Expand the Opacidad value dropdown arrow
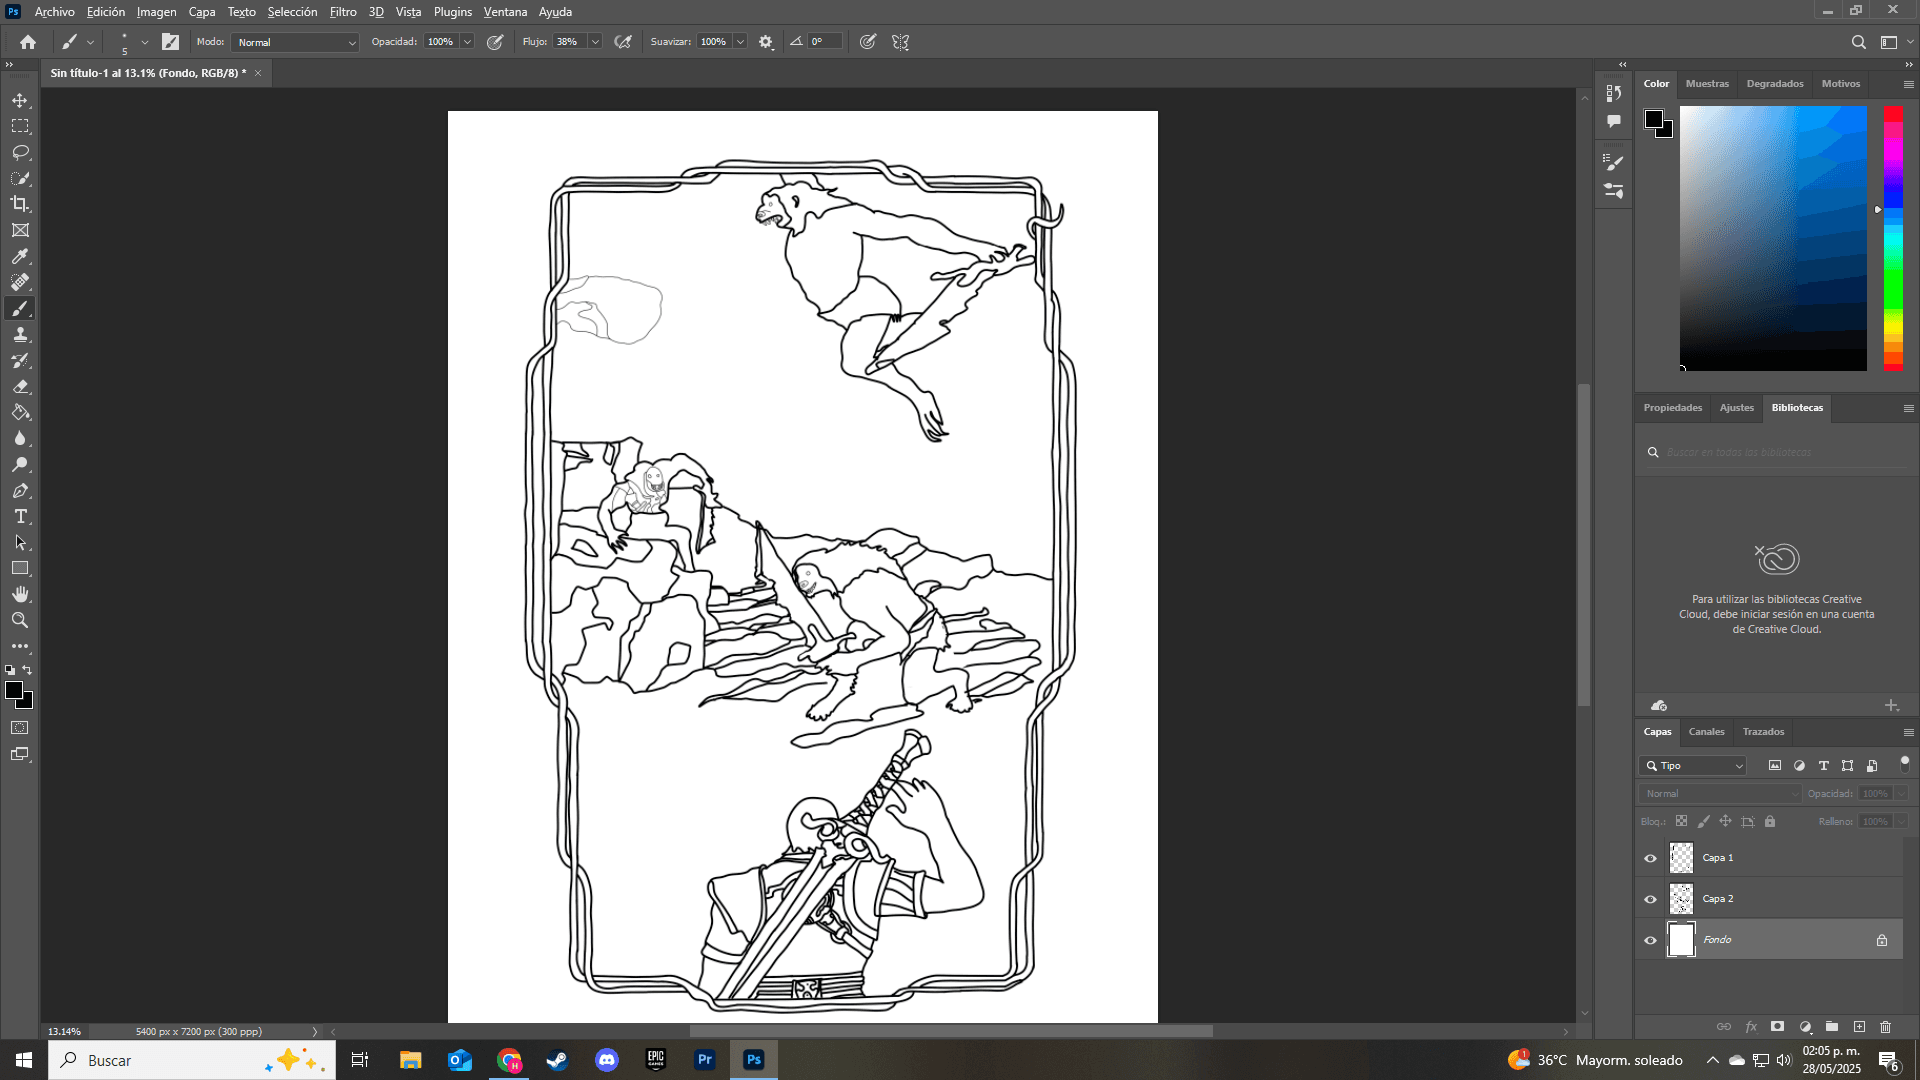Image resolution: width=1920 pixels, height=1080 pixels. tap(467, 42)
